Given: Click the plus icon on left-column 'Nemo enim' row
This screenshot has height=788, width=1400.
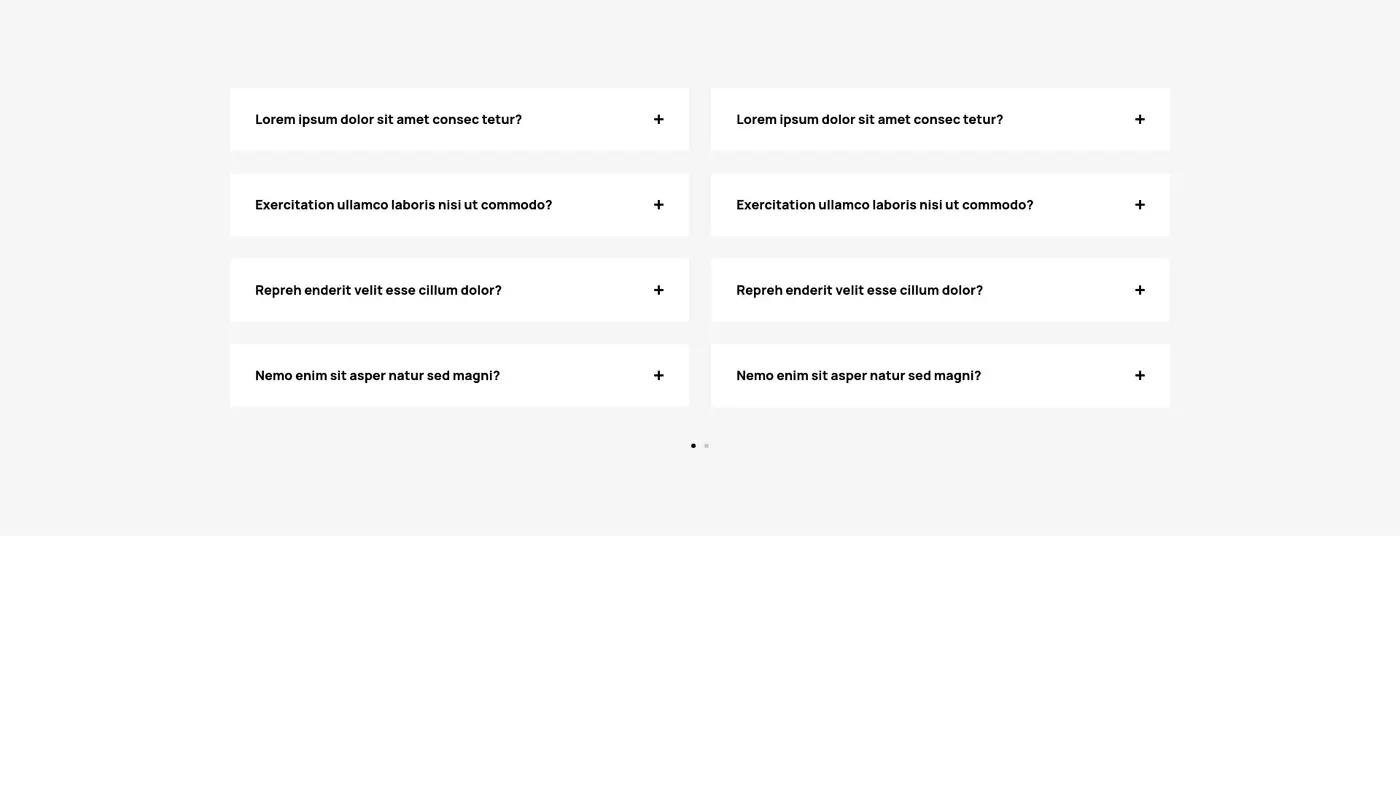Looking at the screenshot, I should pos(658,376).
